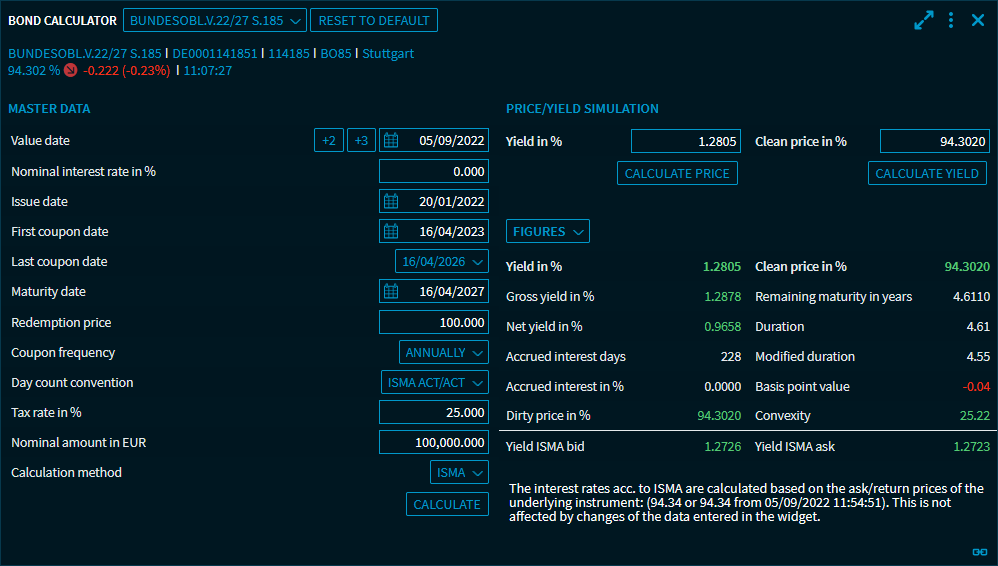Expand the FIGURES dropdown
Viewport: 998px width, 566px height.
548,232
